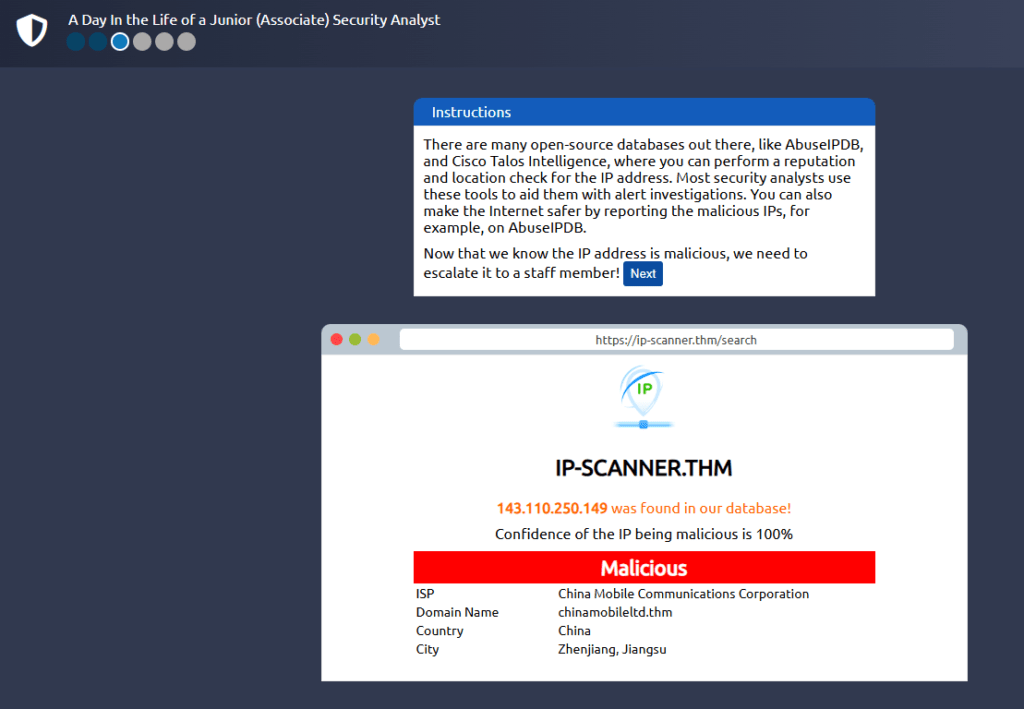Select the fifth progress step dot
The image size is (1024, 709).
tap(164, 42)
